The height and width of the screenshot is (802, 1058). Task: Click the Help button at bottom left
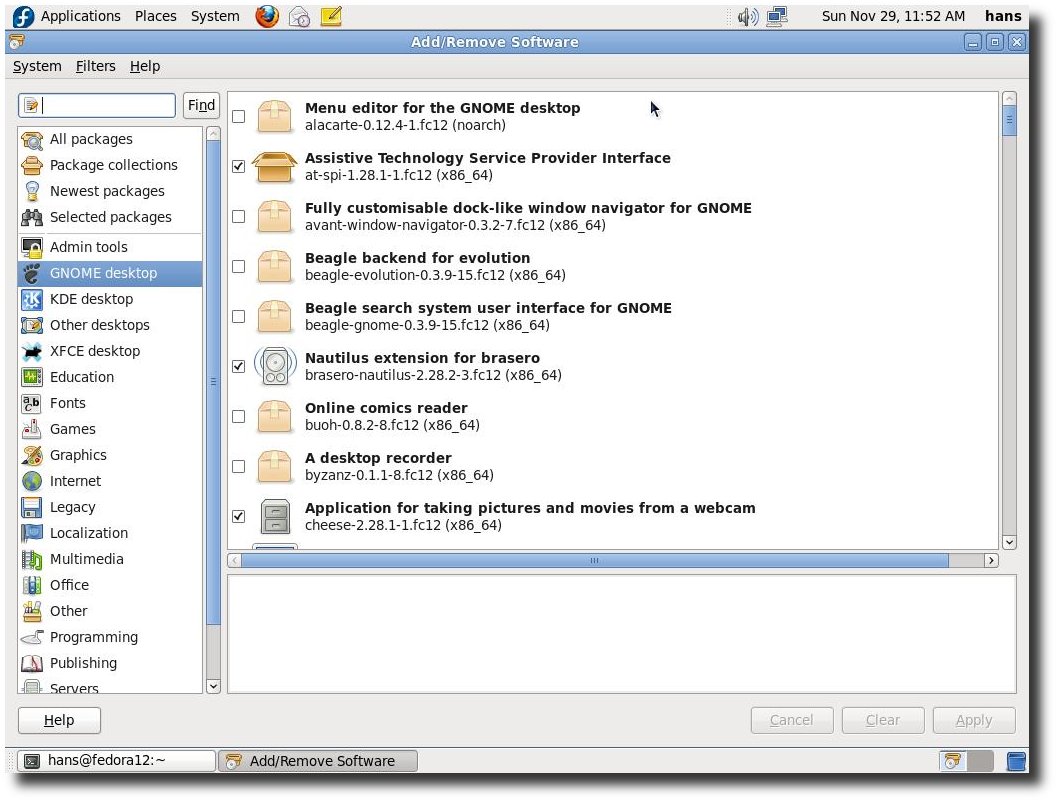pos(59,720)
